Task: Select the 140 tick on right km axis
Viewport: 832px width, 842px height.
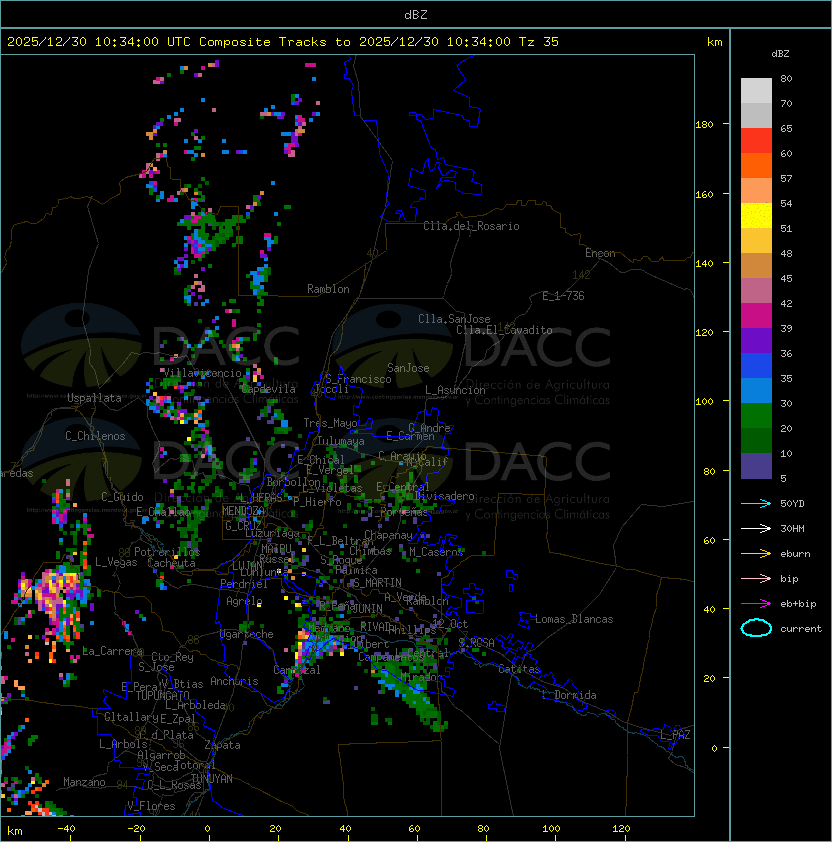Action: (x=704, y=263)
